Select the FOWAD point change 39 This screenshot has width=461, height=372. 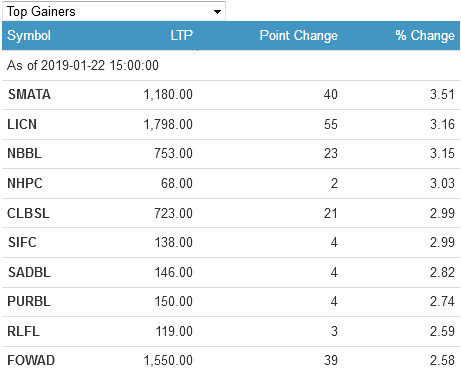[x=331, y=361]
